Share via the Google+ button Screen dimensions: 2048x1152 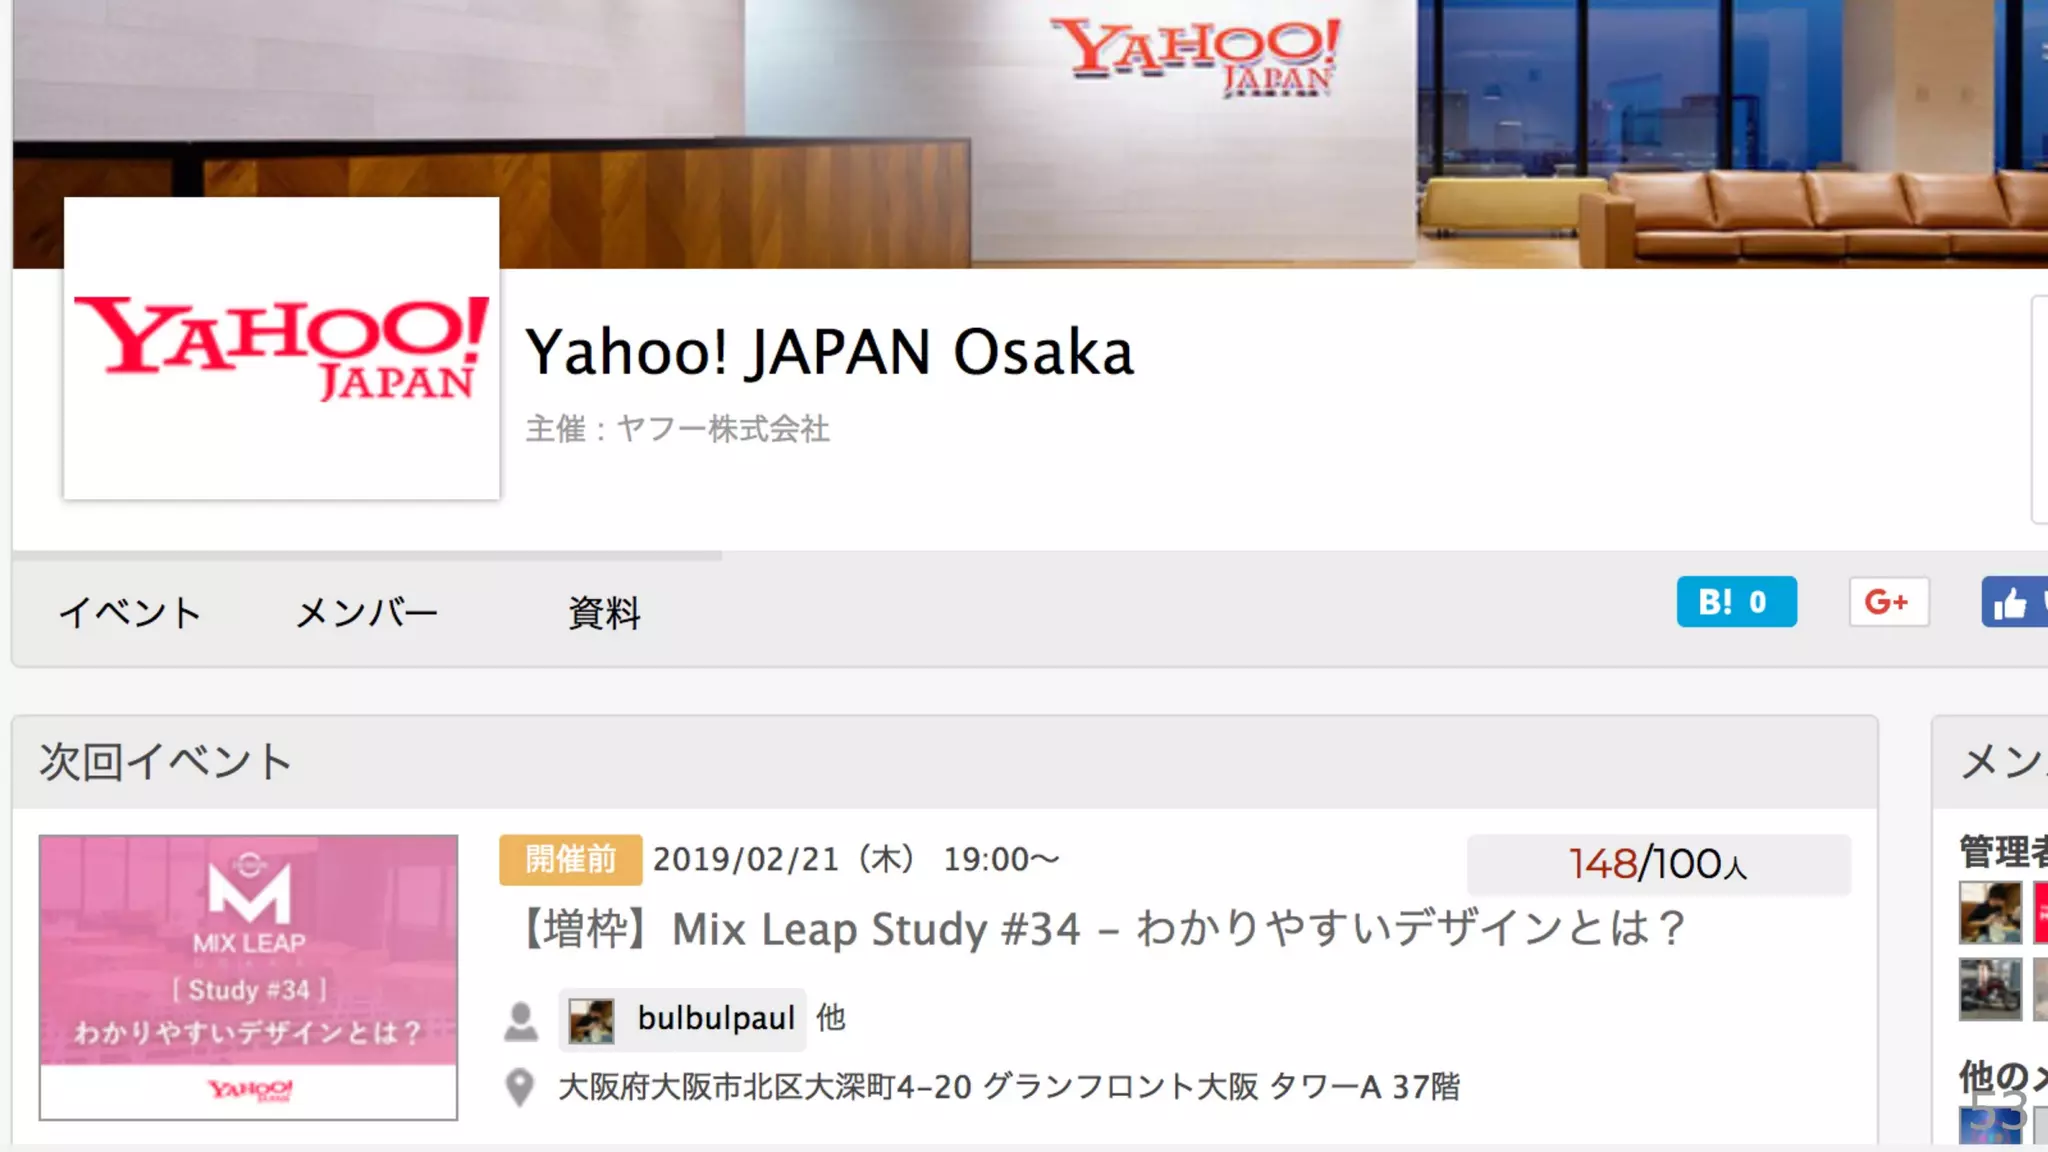pos(1888,602)
